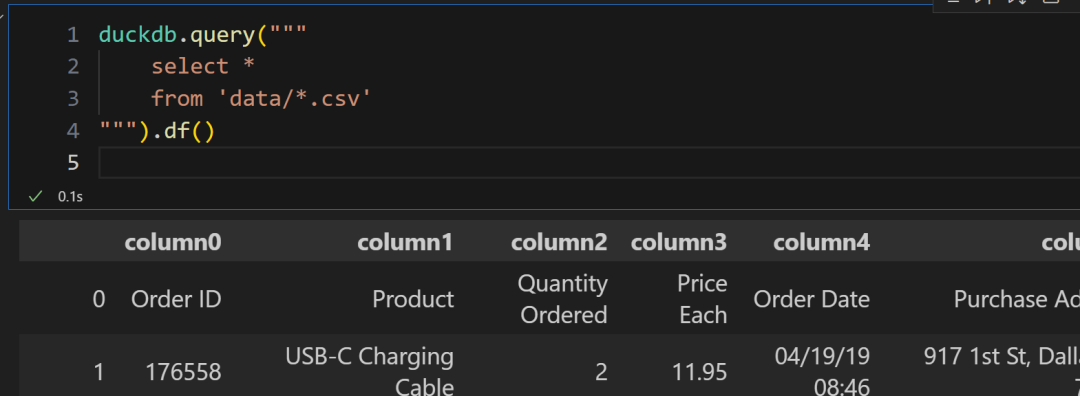Click the green success checkmark icon
Viewport: 1080px width, 396px height.
[x=35, y=197]
